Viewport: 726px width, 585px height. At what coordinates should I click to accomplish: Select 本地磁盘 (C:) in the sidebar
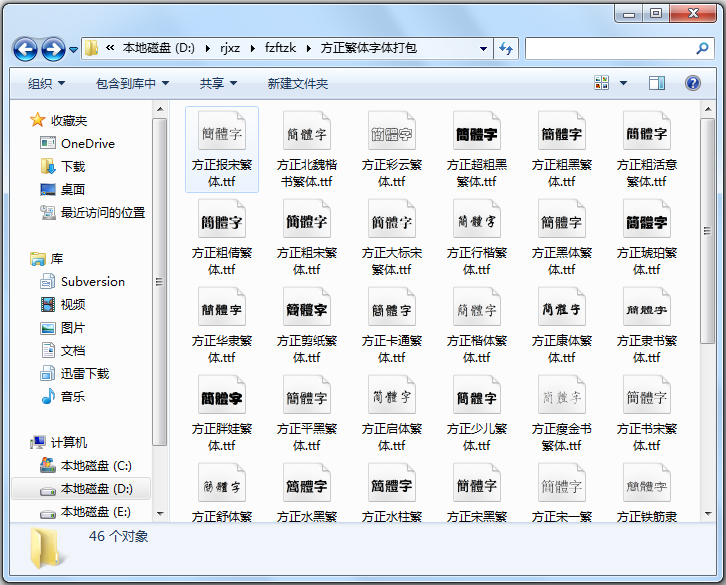(96, 465)
